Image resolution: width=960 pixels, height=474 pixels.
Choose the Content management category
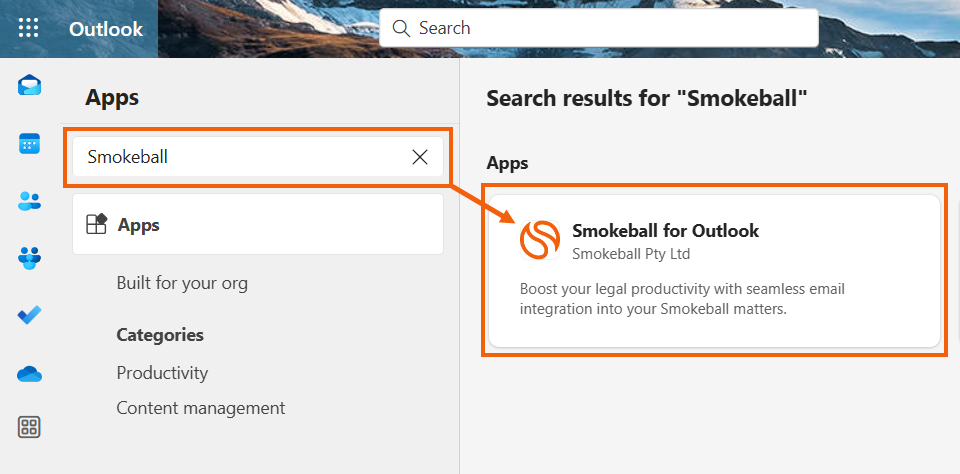point(200,408)
